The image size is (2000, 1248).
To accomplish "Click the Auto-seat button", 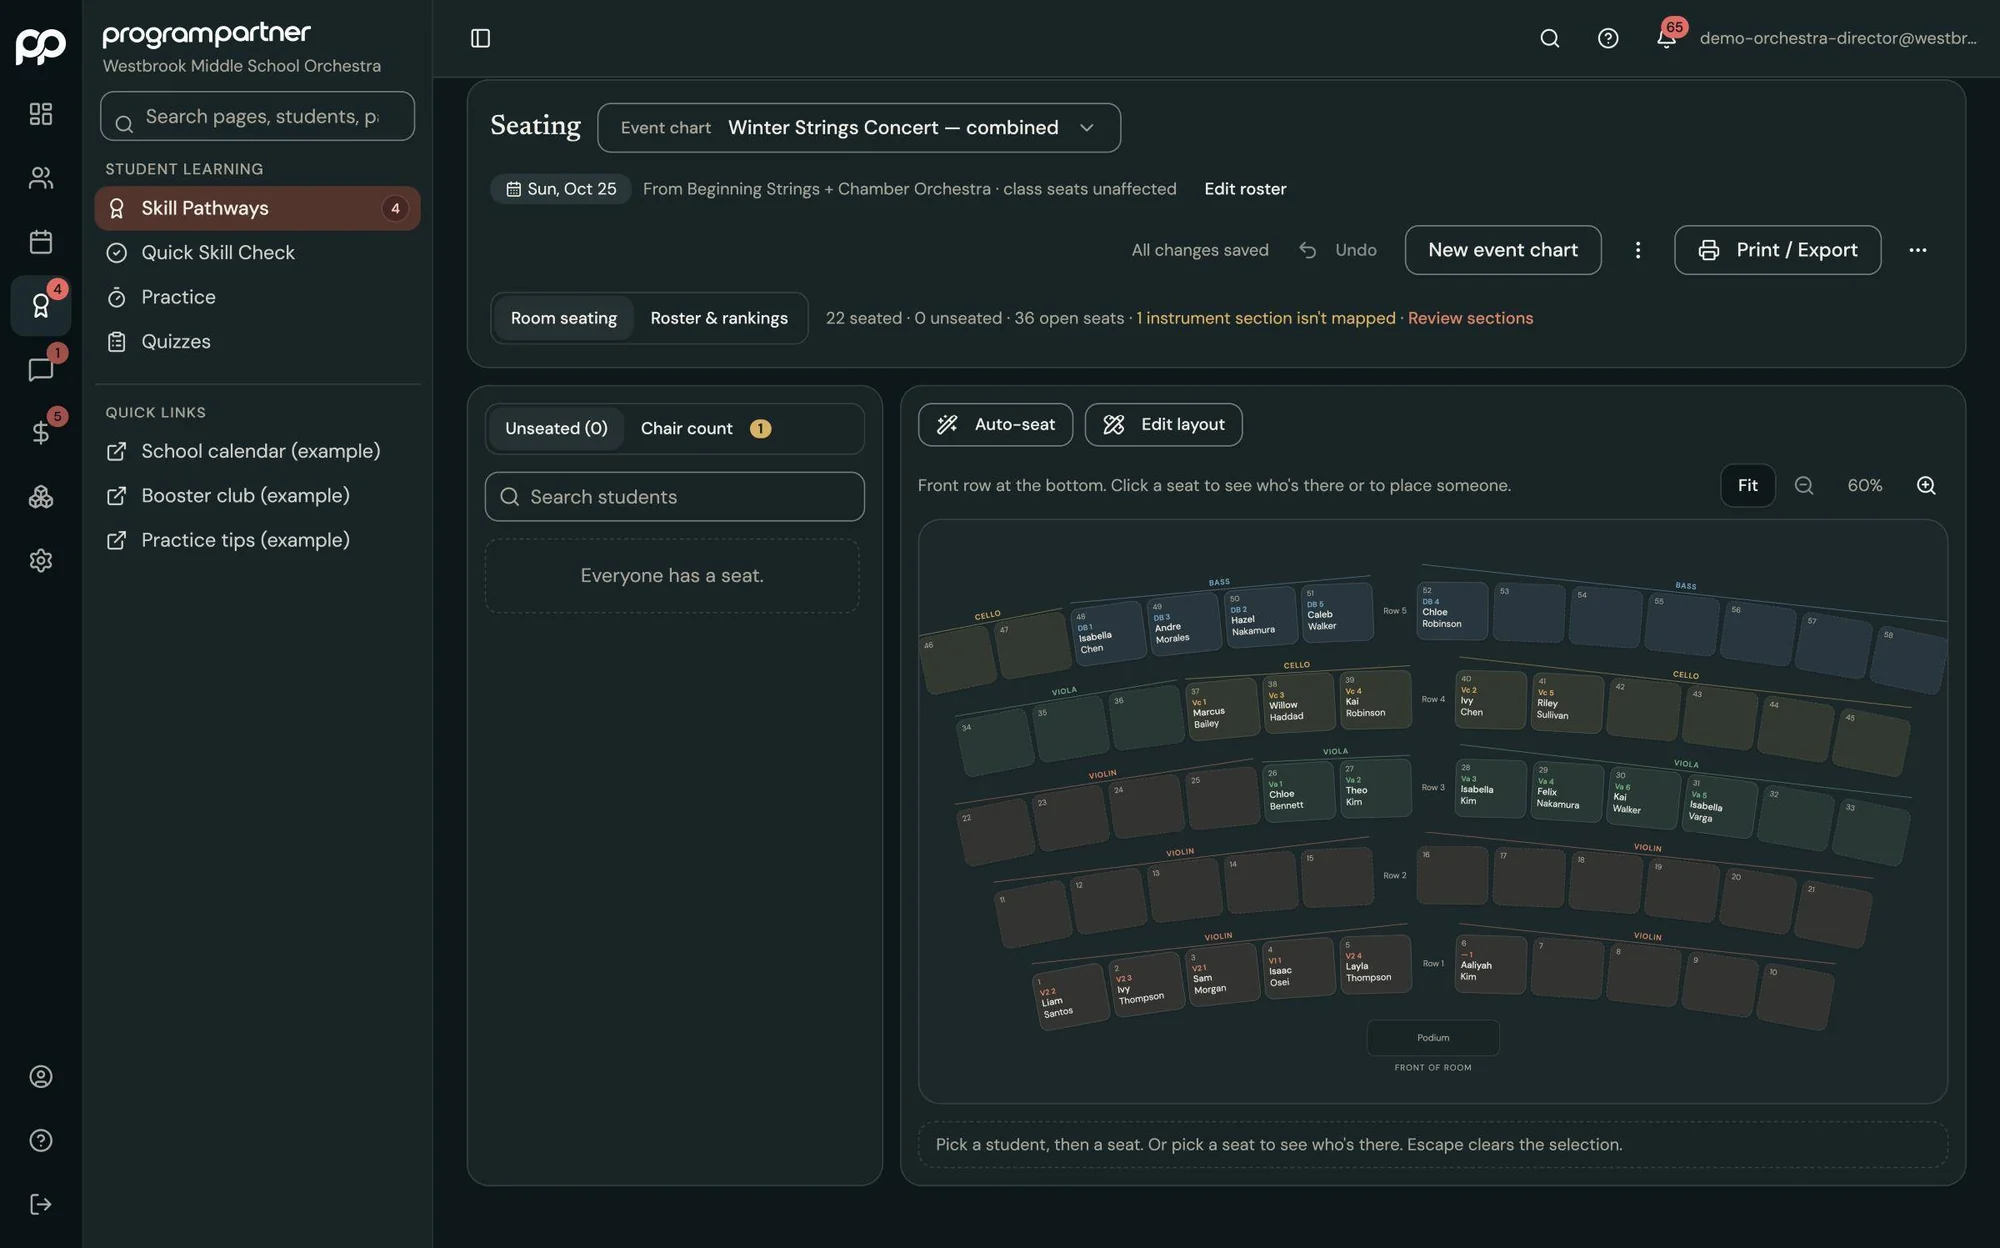I will (995, 425).
